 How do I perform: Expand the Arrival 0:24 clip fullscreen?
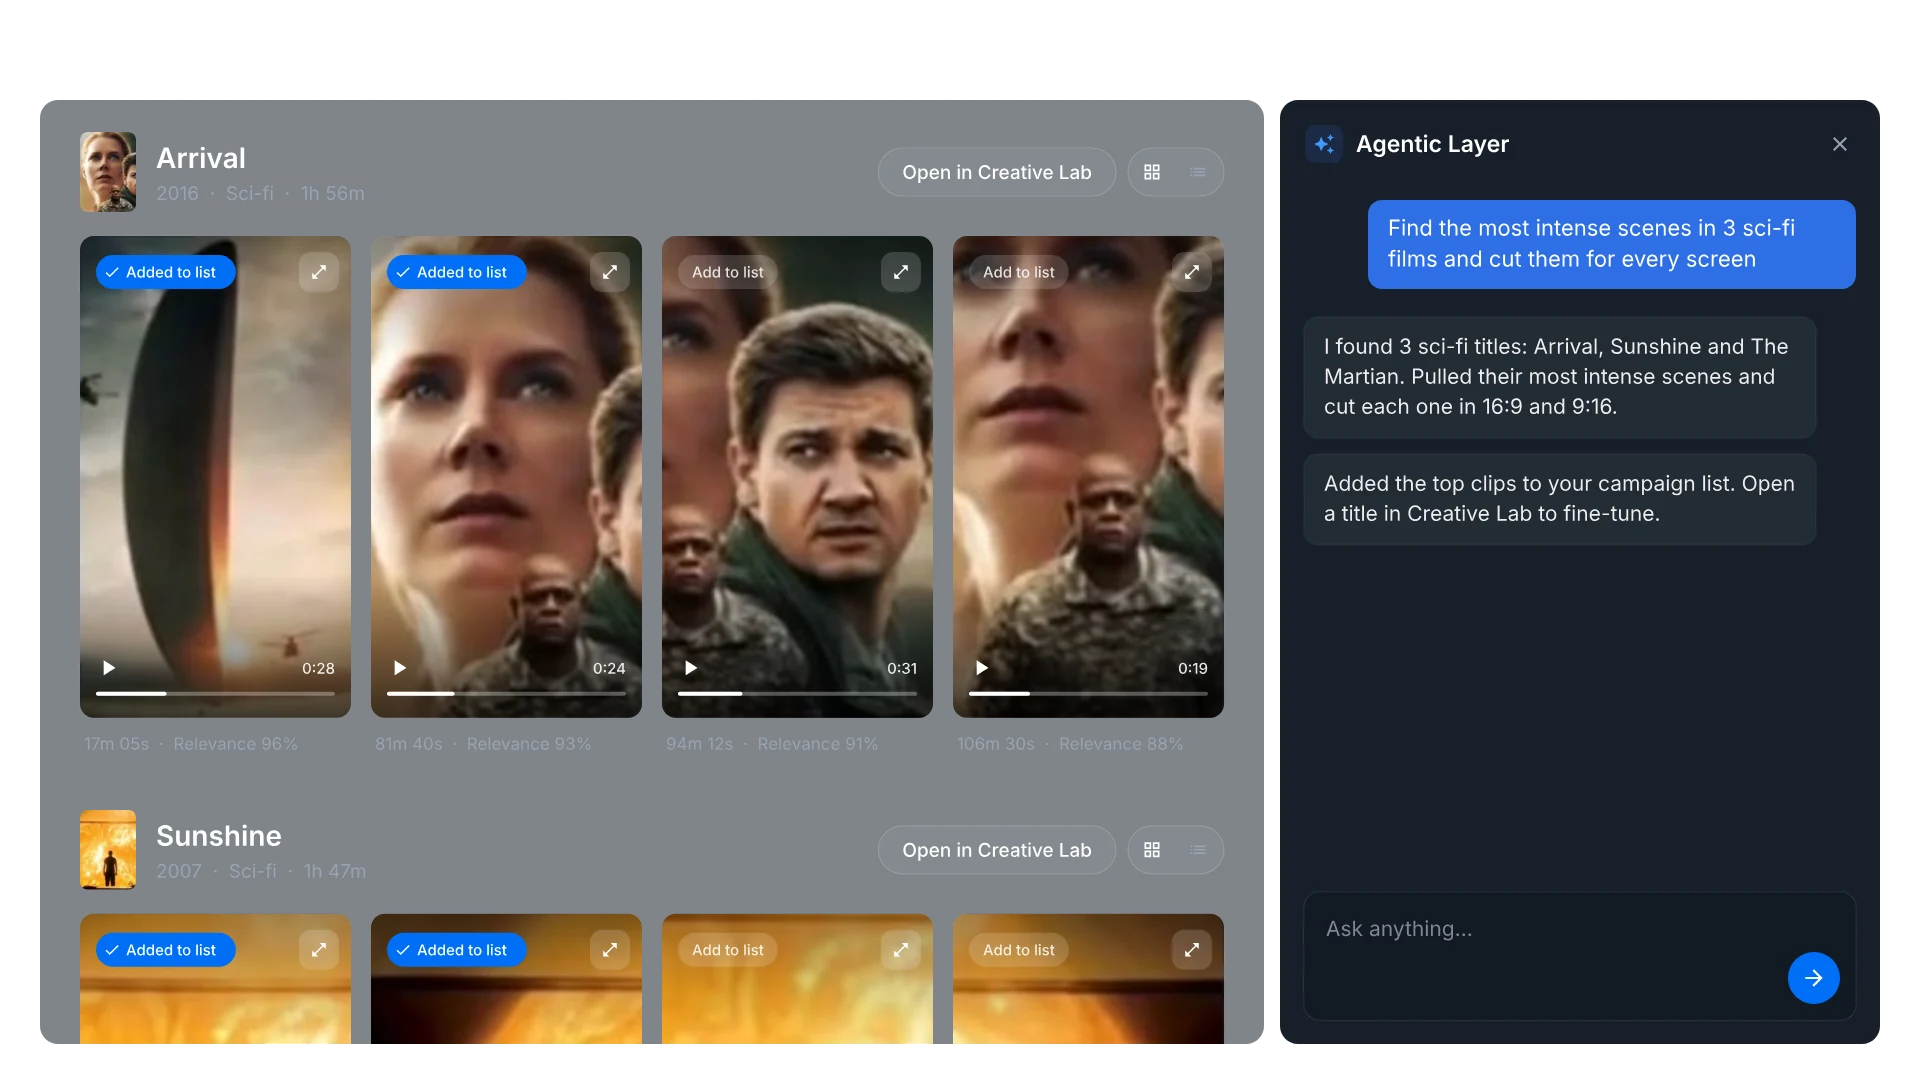tap(610, 272)
